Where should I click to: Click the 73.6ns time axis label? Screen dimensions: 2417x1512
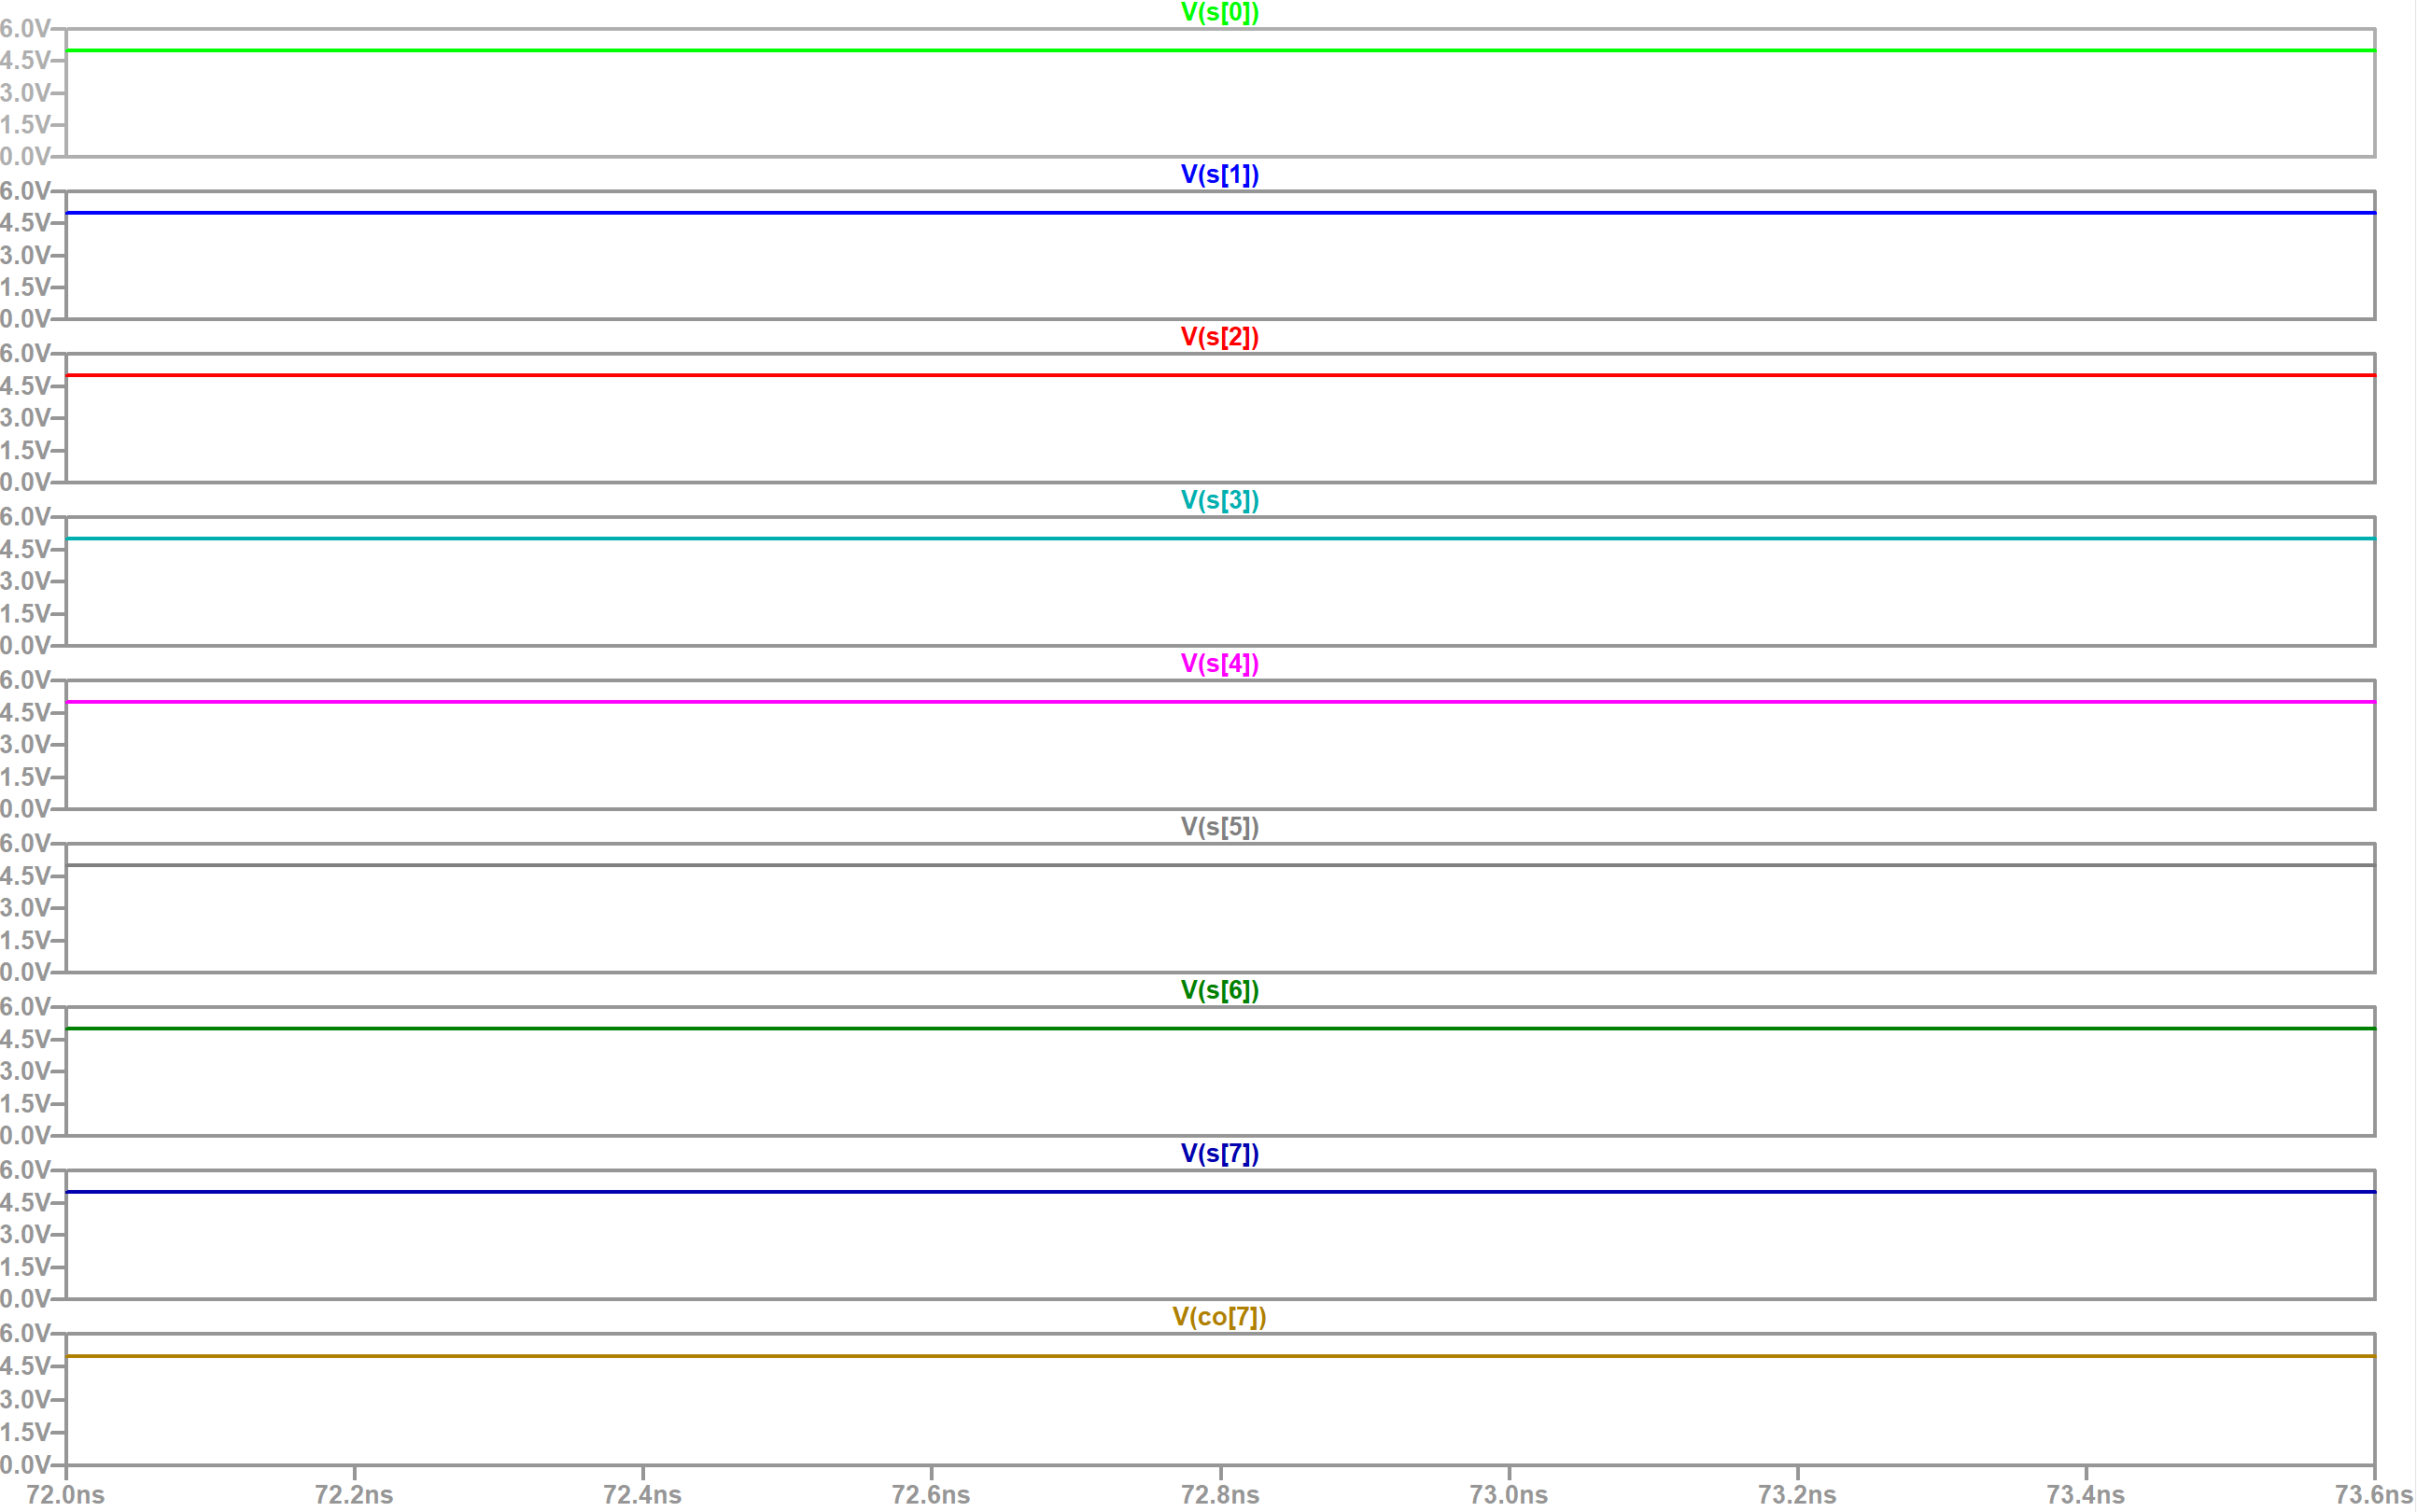click(2373, 1495)
